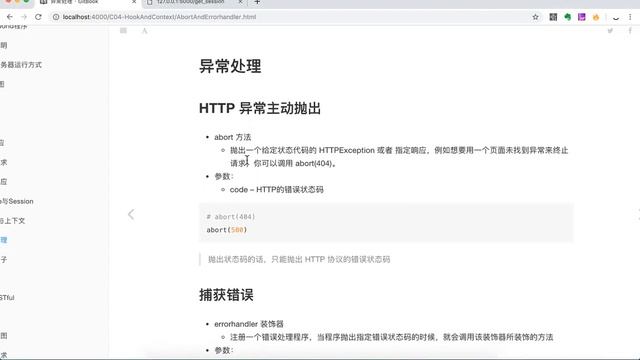
Task: Share on Twitter via the bird icon
Action: (610, 31)
